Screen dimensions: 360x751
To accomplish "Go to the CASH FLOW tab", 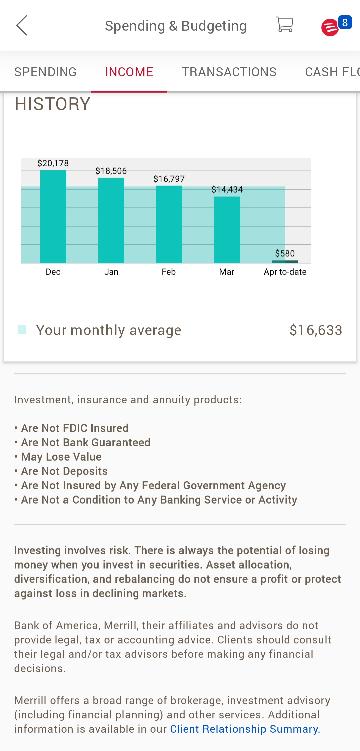I will tap(332, 72).
